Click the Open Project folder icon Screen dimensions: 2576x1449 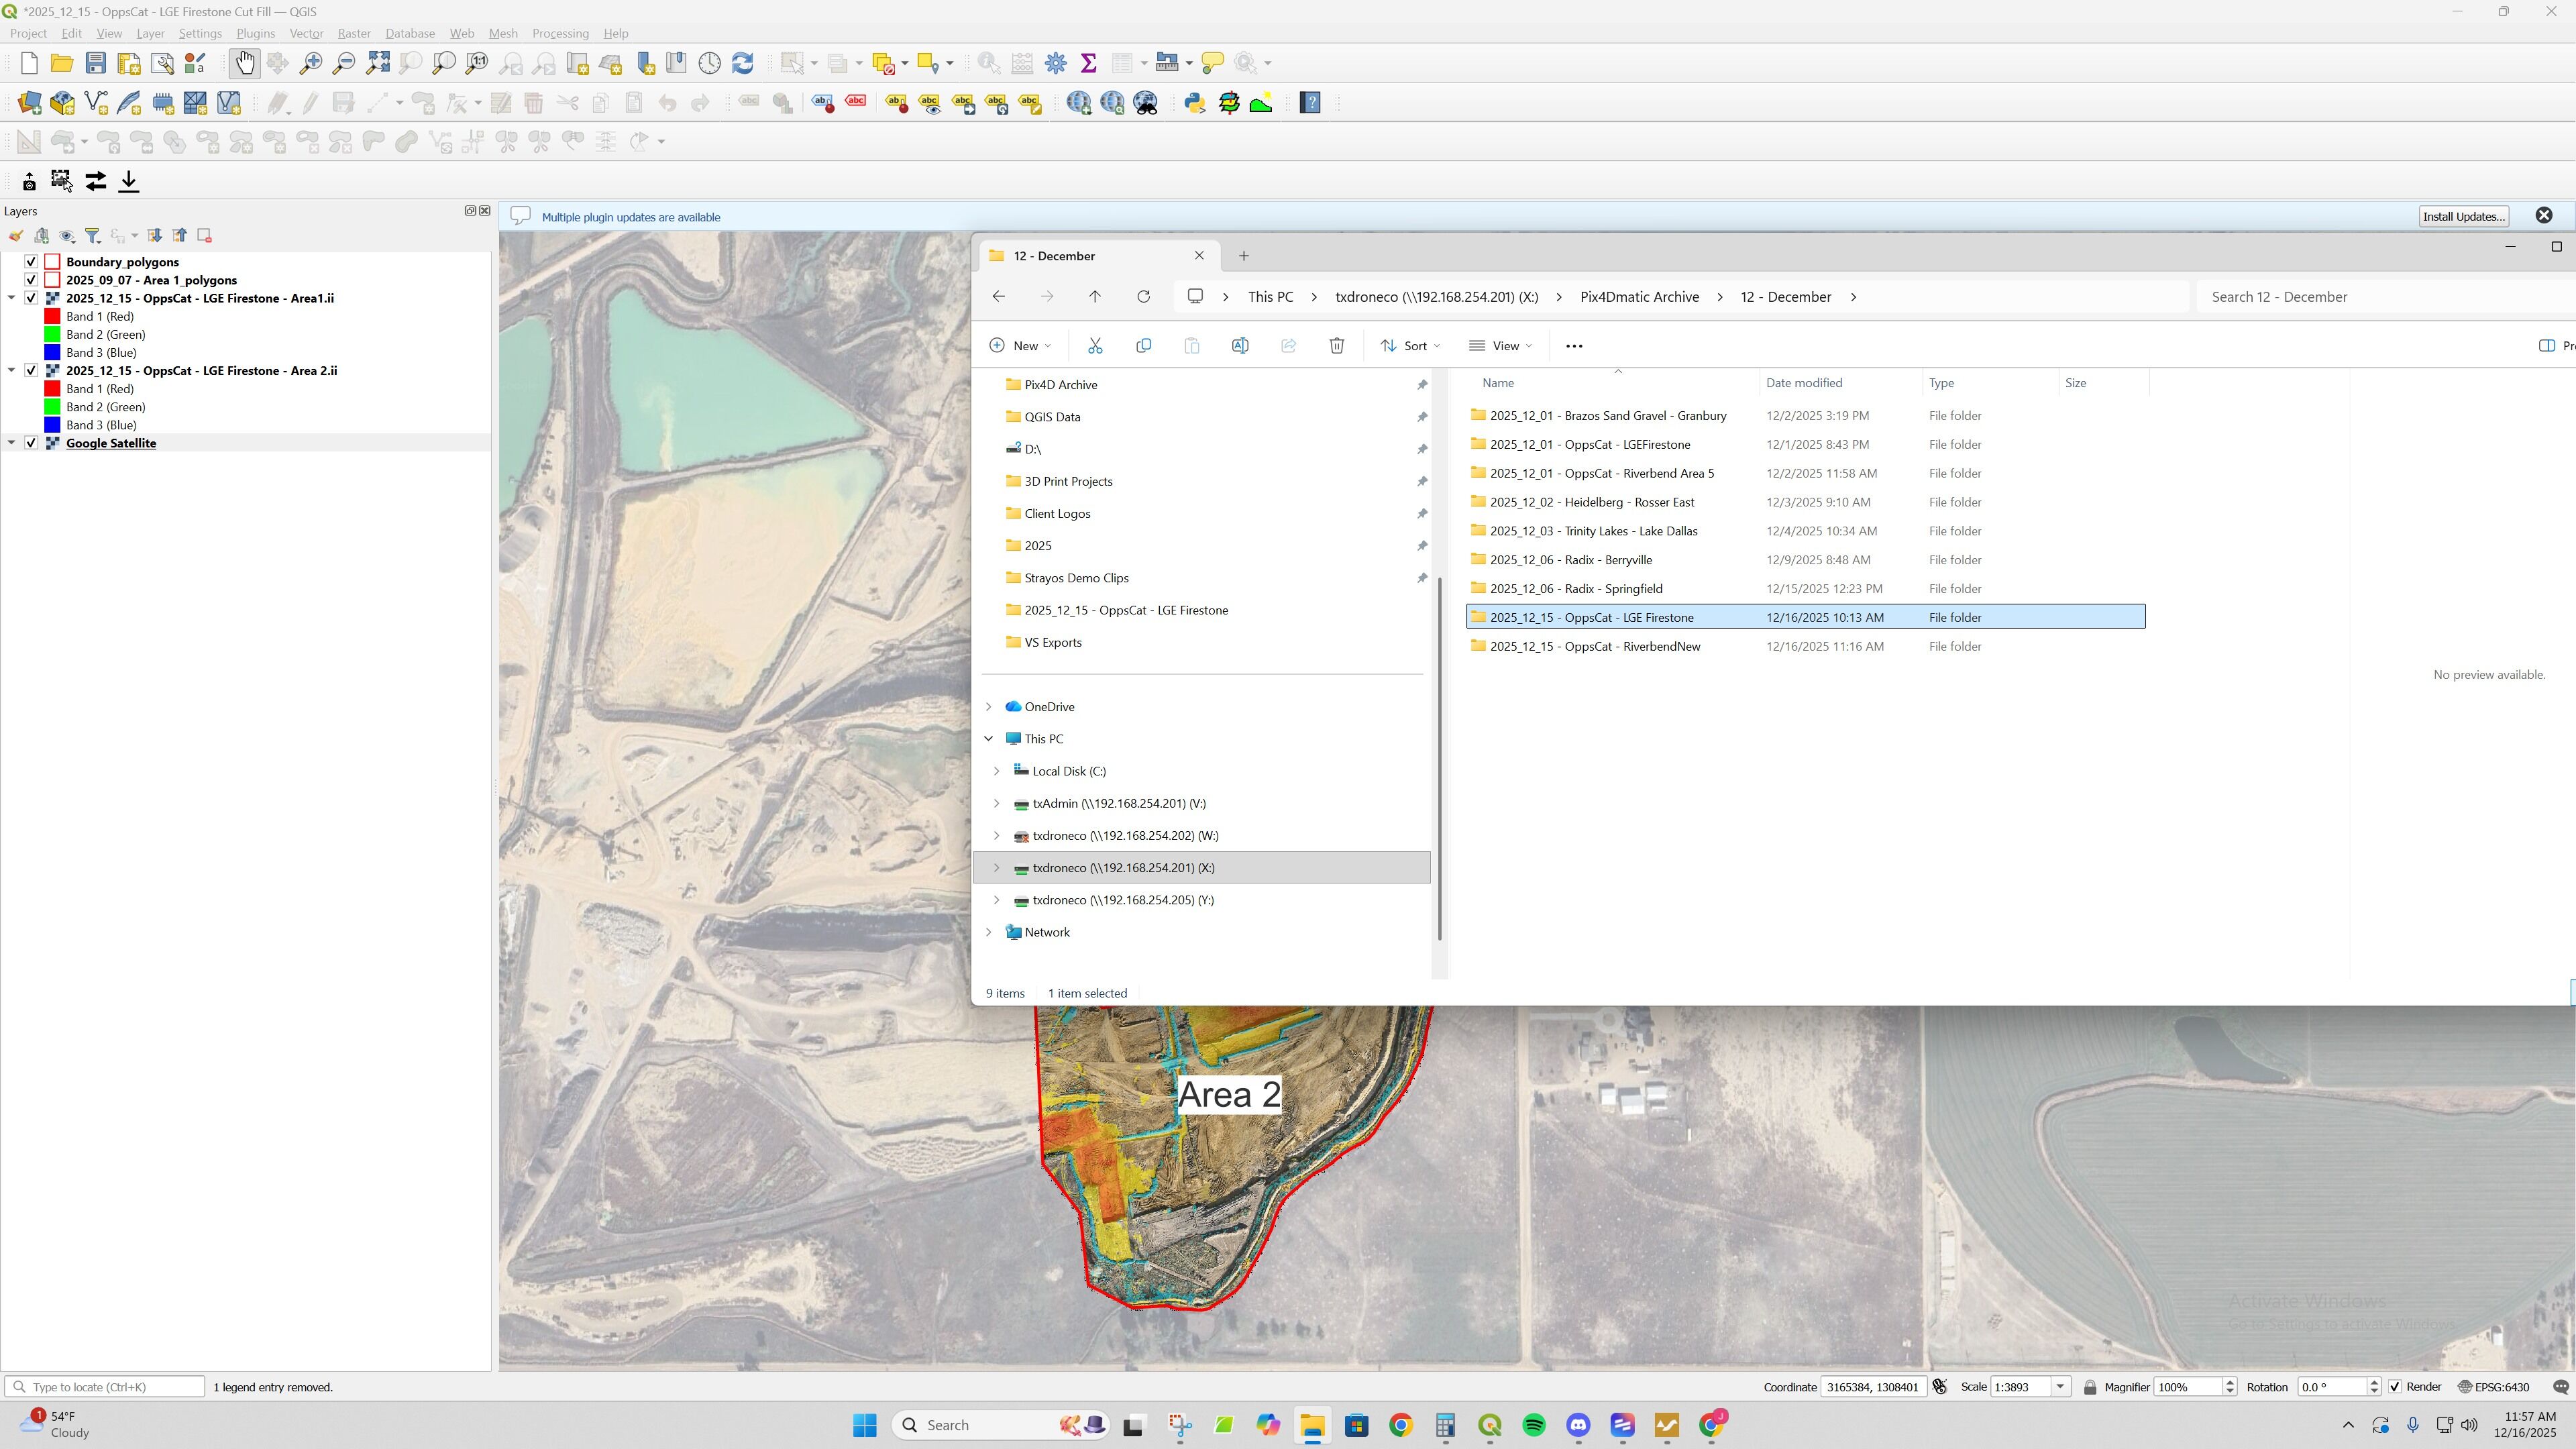point(62,64)
